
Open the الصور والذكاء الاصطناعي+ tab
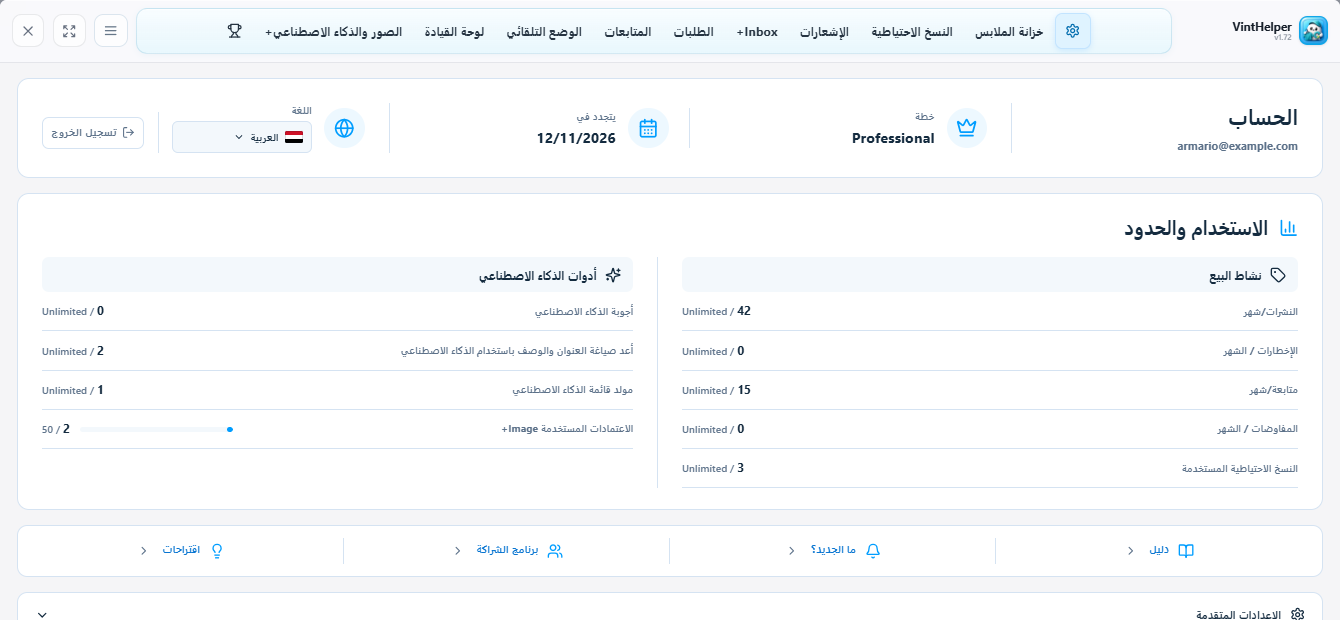[x=333, y=32]
